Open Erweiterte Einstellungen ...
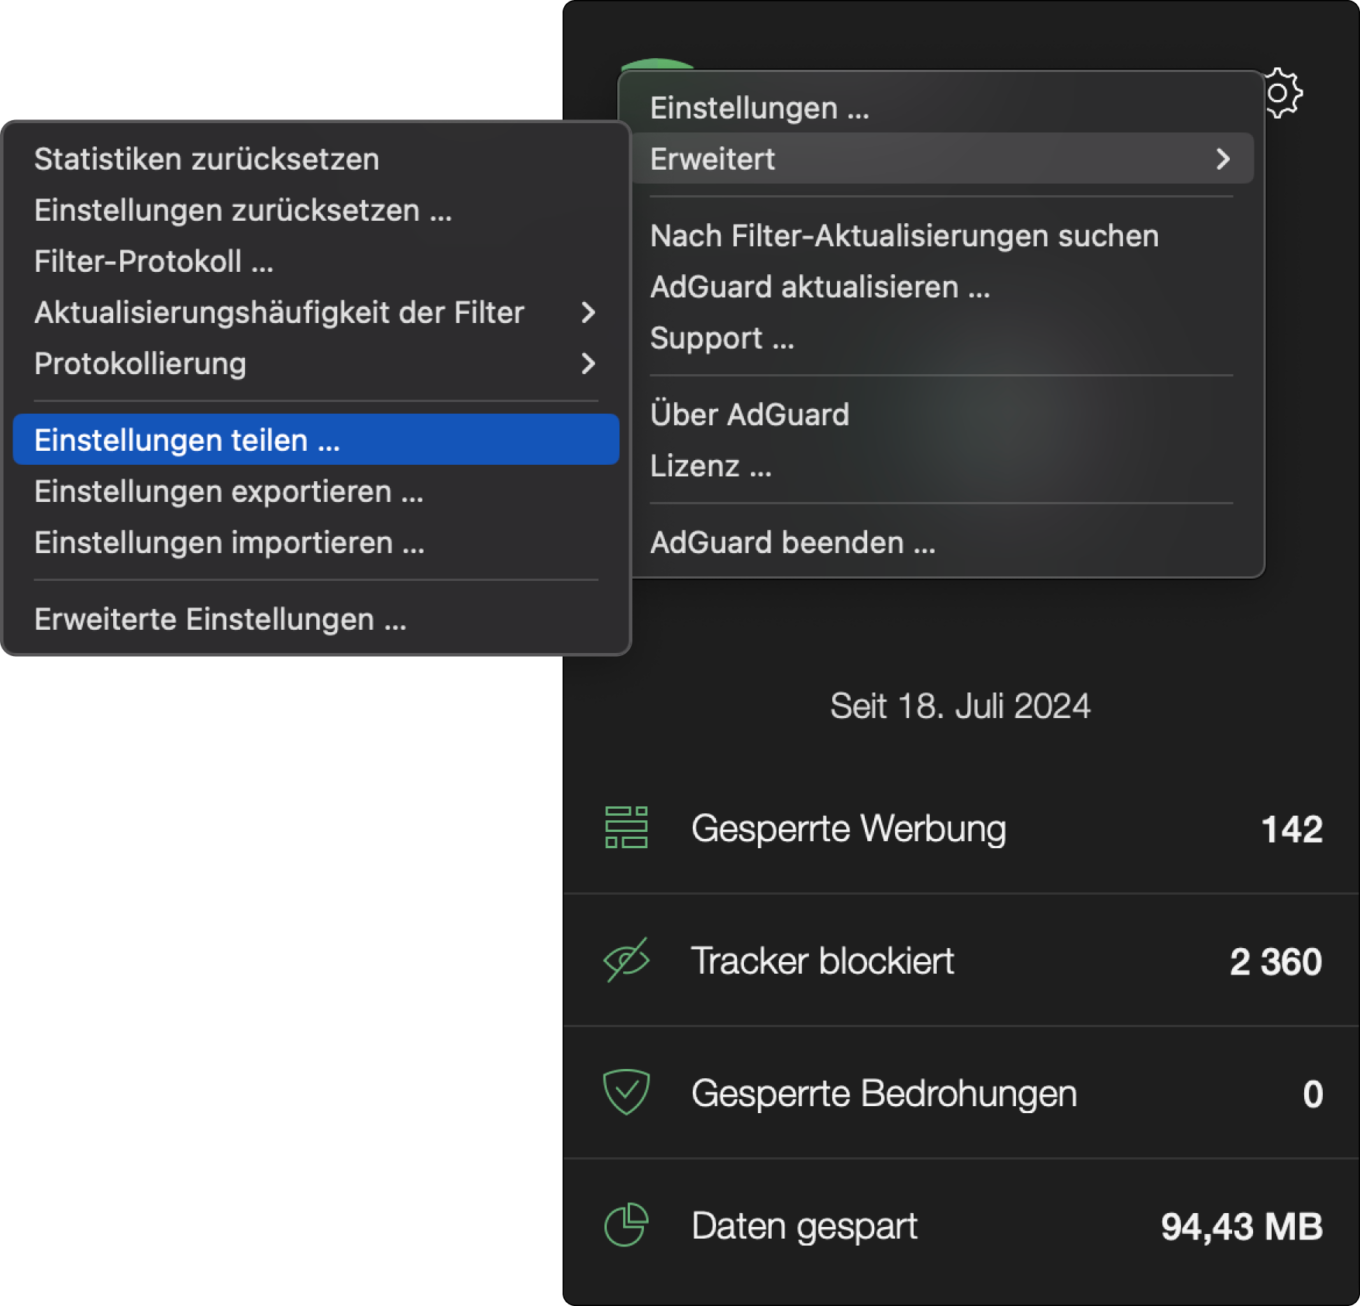Screen dimensions: 1360x1306 316,619
